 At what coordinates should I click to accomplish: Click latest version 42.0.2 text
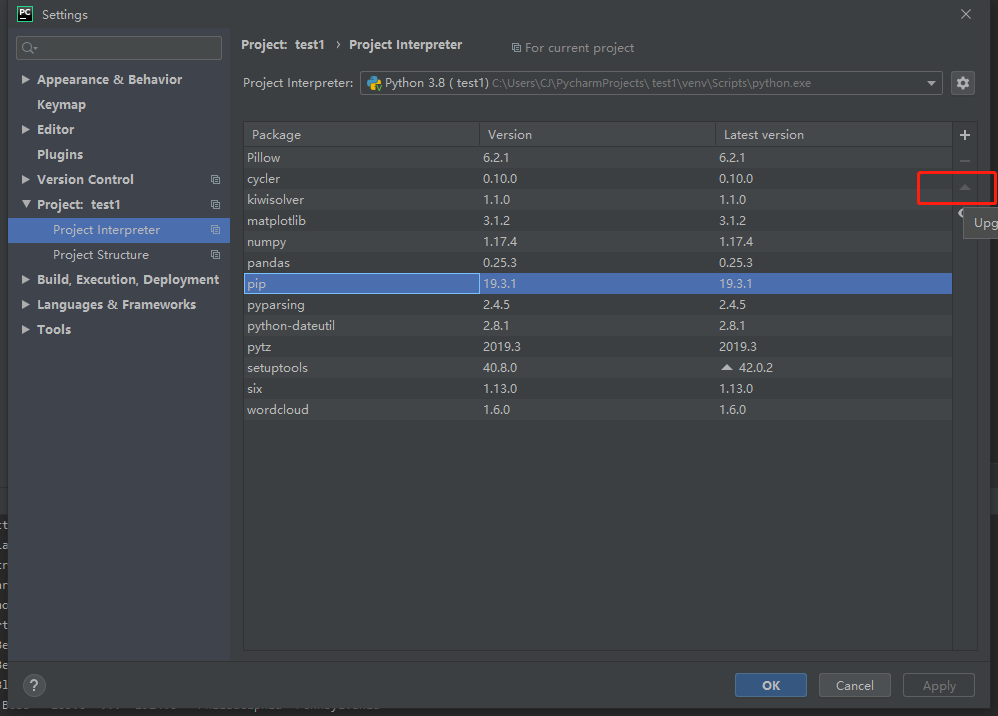(x=756, y=368)
